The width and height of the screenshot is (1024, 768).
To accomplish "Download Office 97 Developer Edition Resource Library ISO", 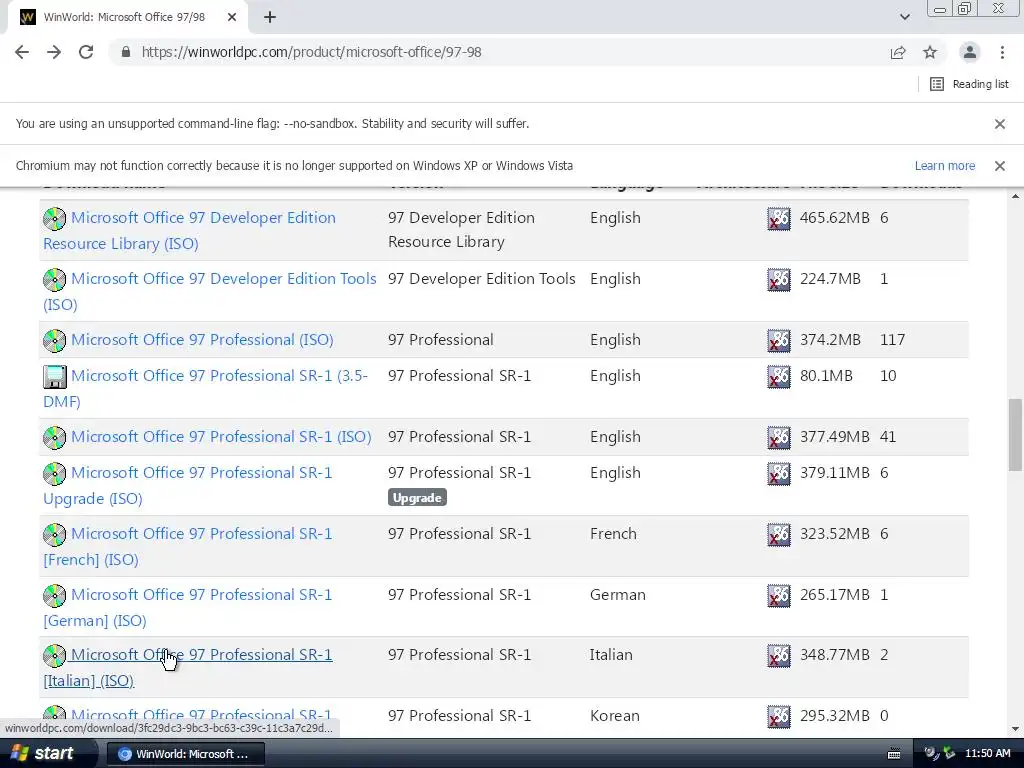I will click(x=189, y=231).
